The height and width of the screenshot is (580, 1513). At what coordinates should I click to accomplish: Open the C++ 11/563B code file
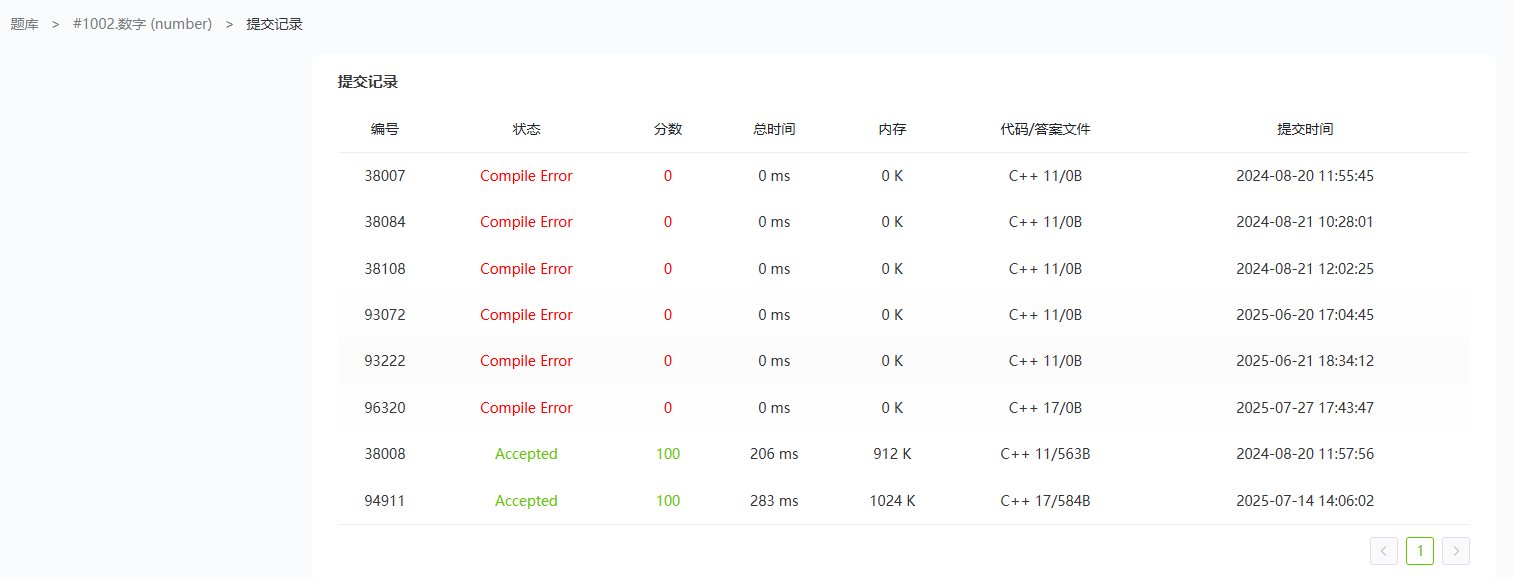click(x=1045, y=454)
